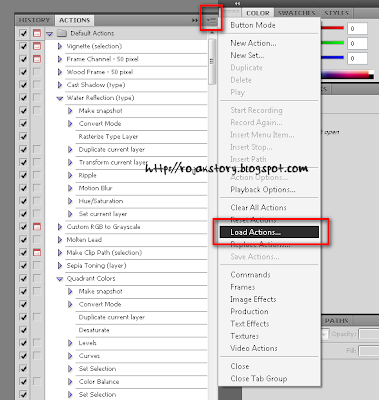Uncheck Vignette (selection) item checkbox
This screenshot has width=379, height=400.
(x=23, y=46)
